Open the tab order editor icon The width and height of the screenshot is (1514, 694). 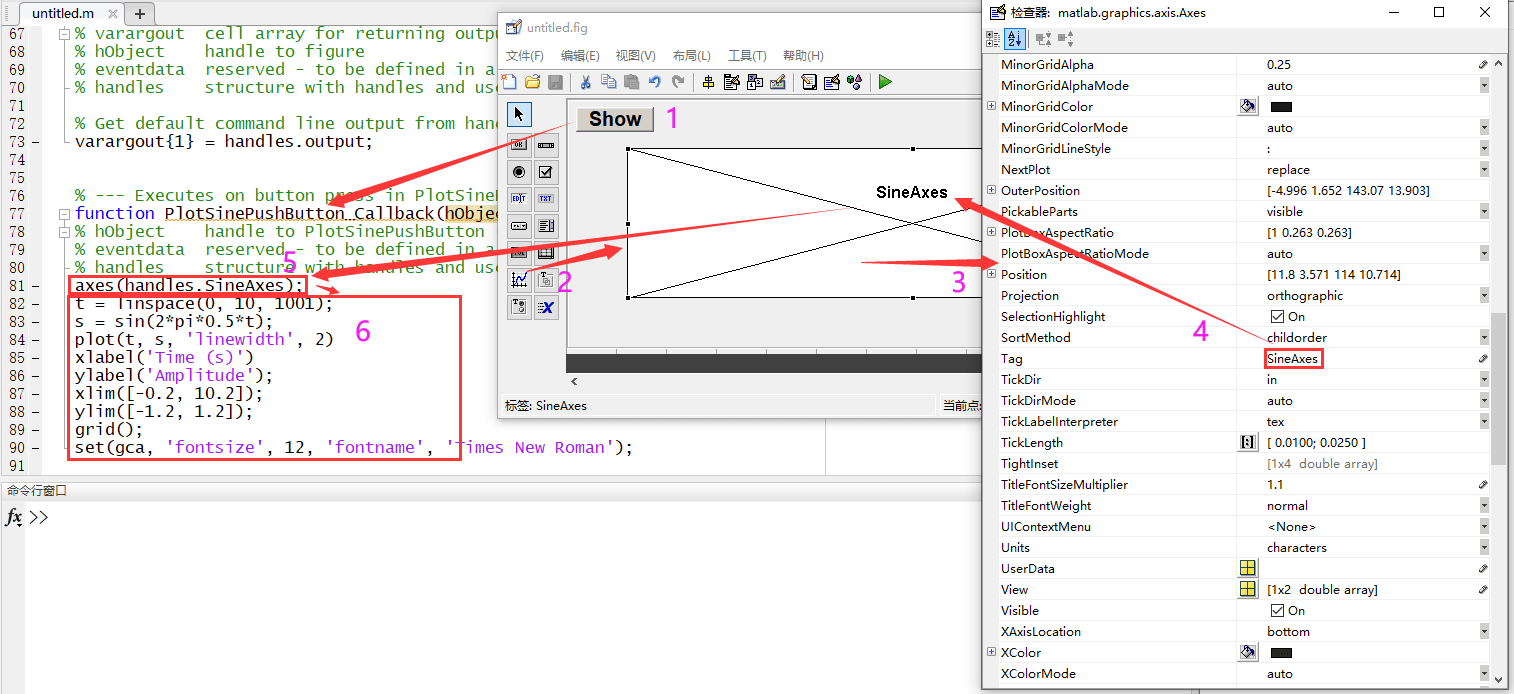[754, 82]
